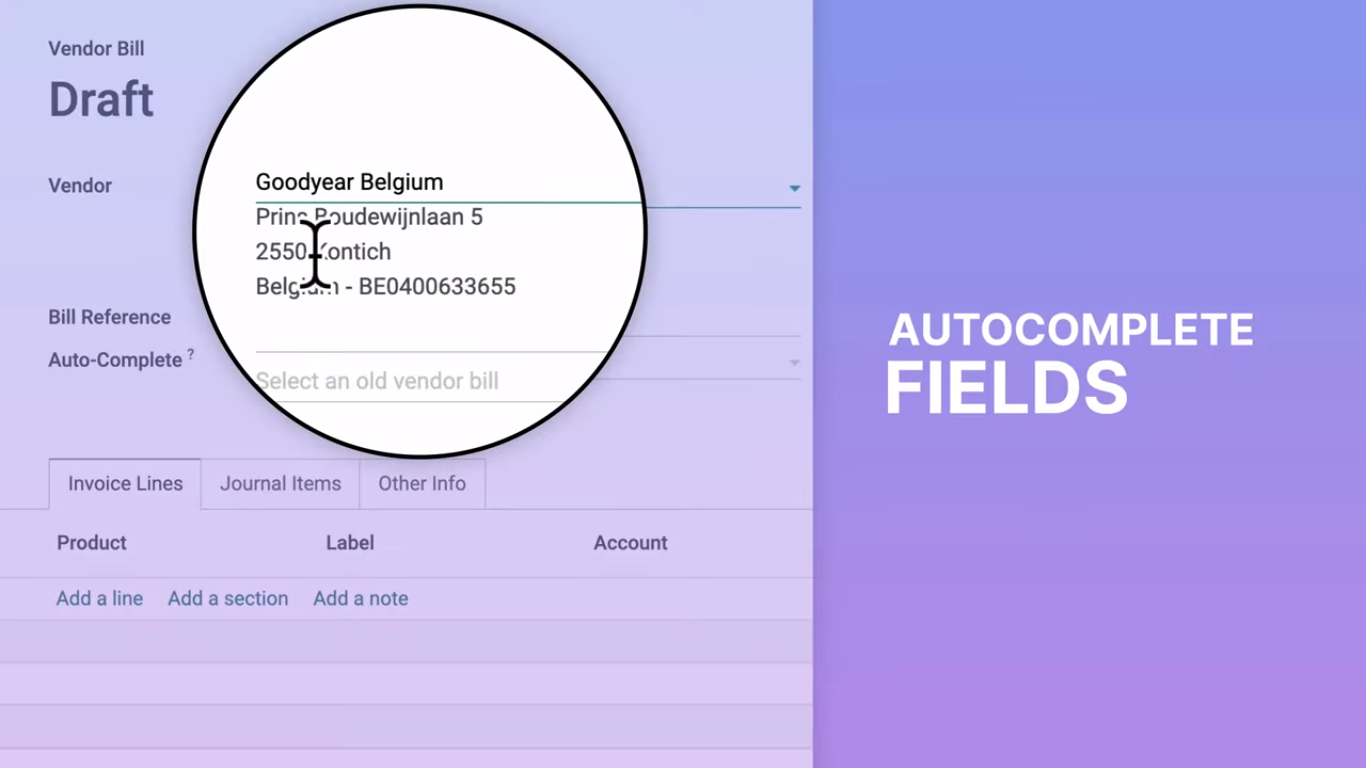The width and height of the screenshot is (1366, 768).
Task: Click the 'Add a section' link
Action: [x=228, y=599]
